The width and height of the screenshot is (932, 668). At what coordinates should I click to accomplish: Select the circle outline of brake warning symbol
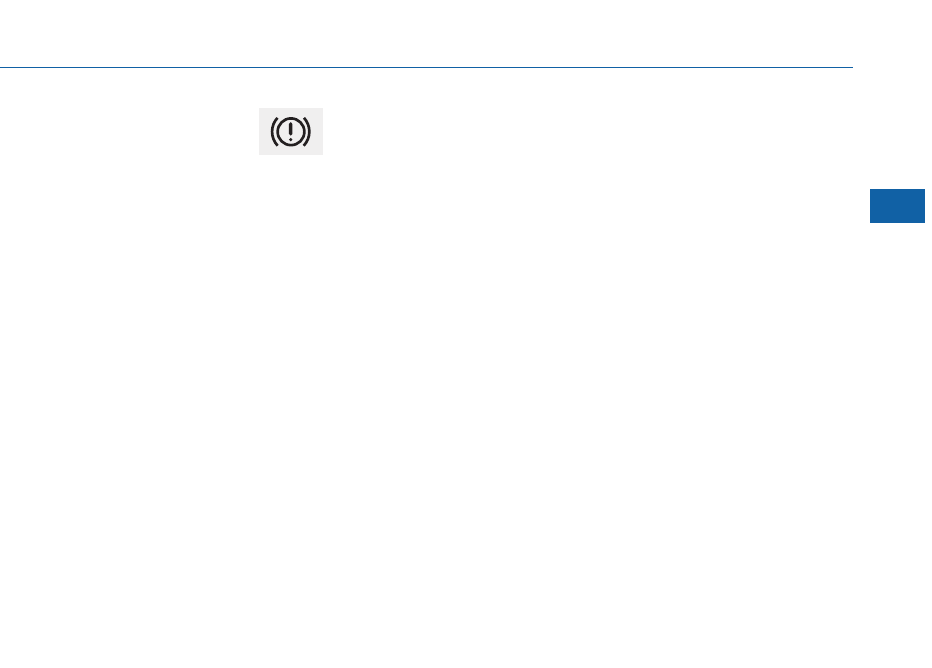point(291,131)
